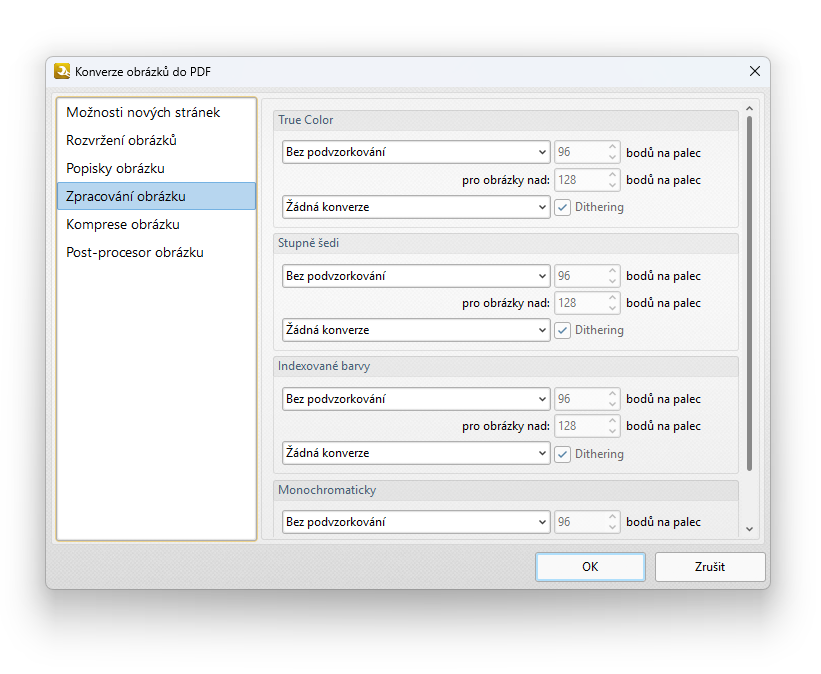Increase Stupně šedi 96 dpi spinner

(x=613, y=271)
